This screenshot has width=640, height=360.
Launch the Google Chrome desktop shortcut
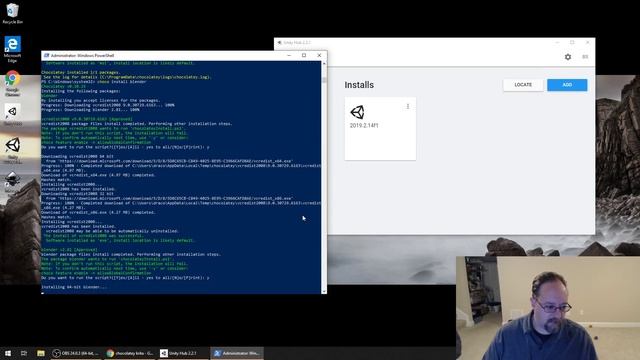(12, 83)
